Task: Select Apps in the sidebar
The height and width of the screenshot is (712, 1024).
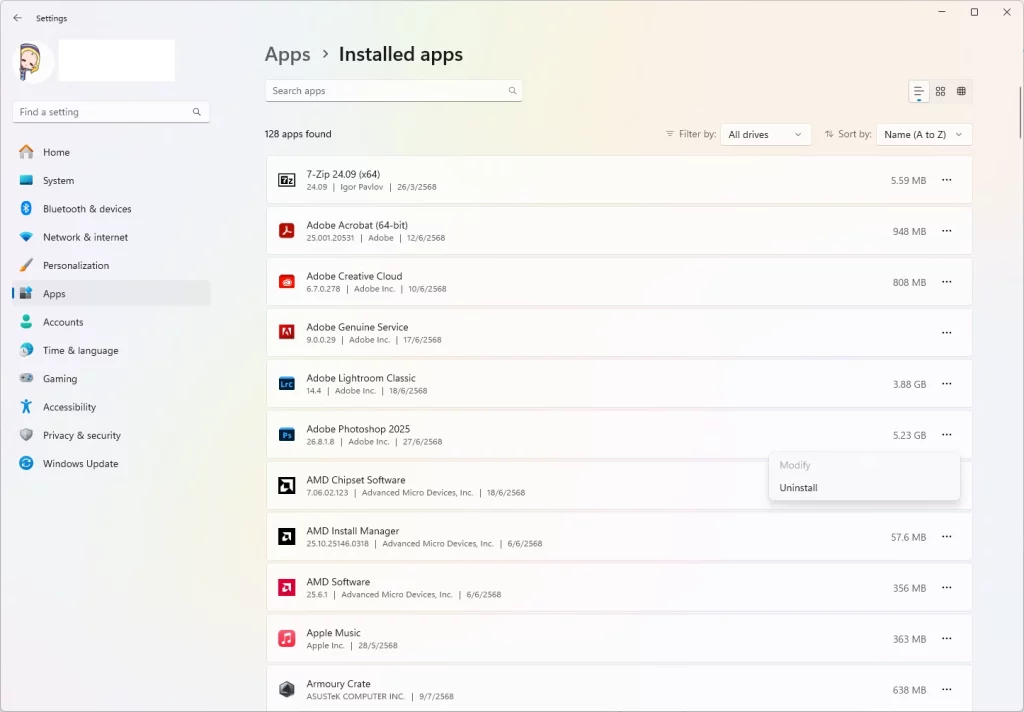Action: (111, 294)
